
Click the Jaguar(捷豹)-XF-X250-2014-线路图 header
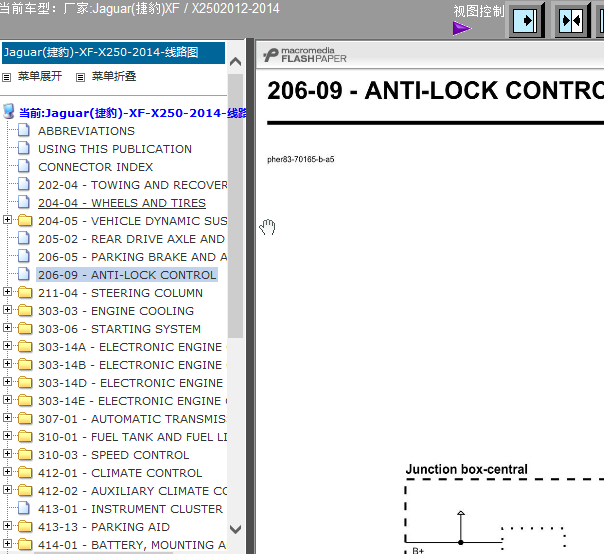113,53
